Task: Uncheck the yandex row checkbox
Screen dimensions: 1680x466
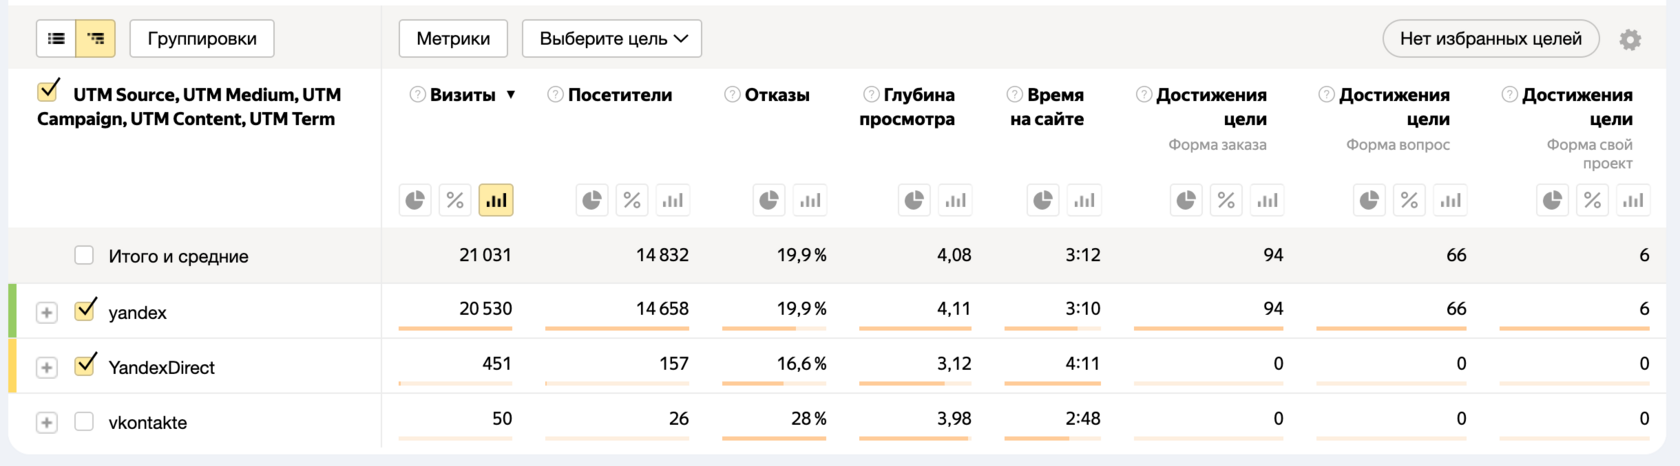Action: pyautogui.click(x=85, y=310)
